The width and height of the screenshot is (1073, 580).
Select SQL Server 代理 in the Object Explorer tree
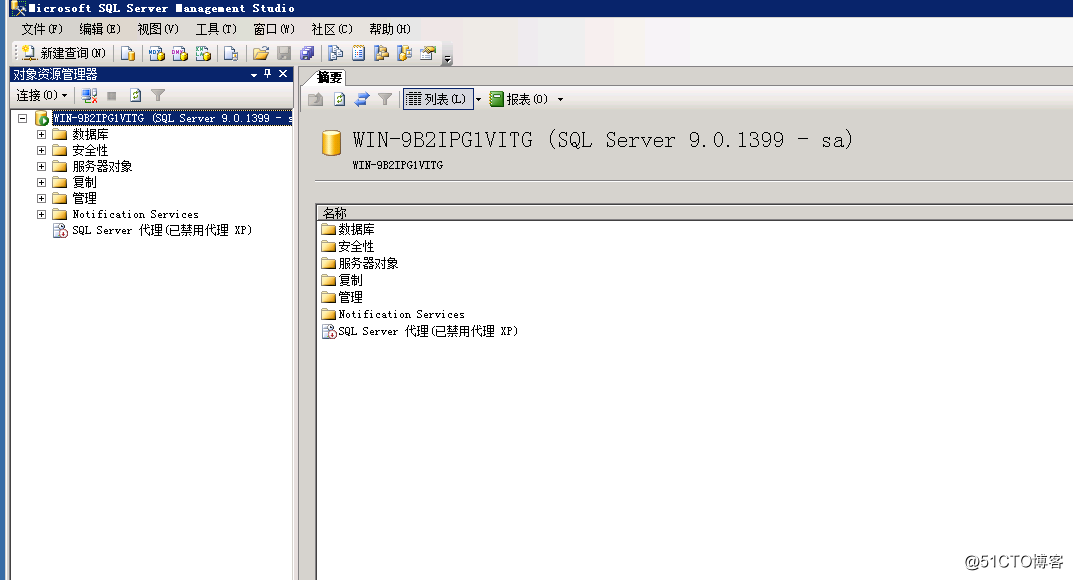[162, 230]
